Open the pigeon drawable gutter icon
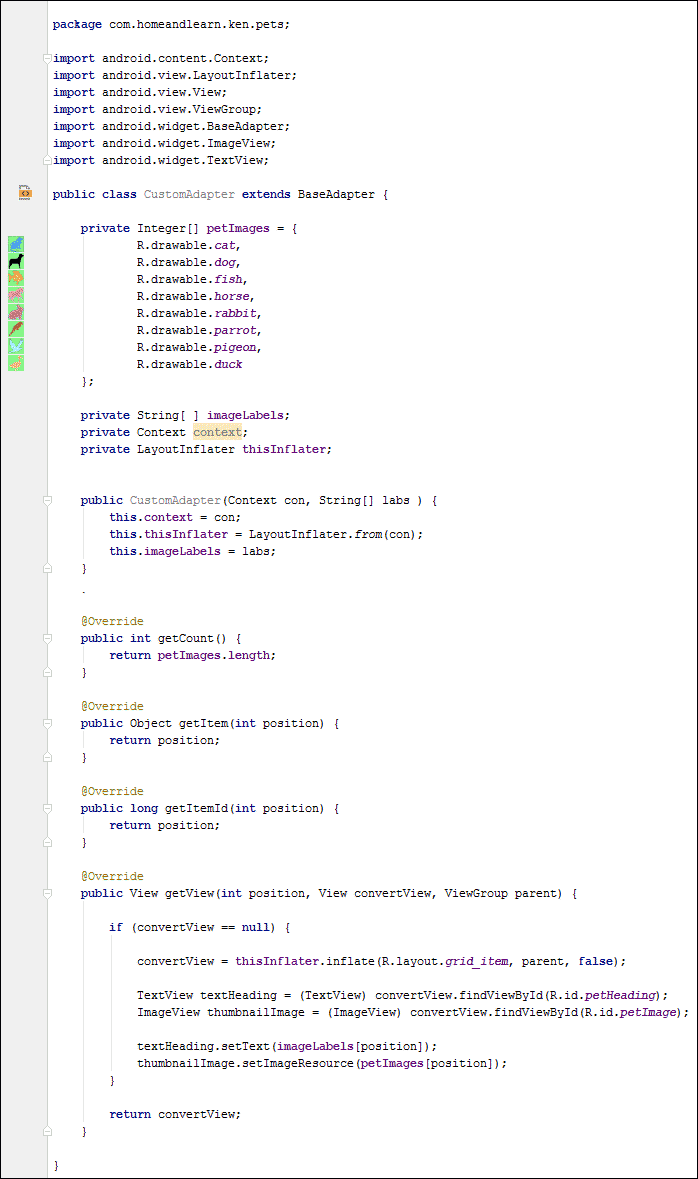The image size is (698, 1179). click(x=16, y=347)
